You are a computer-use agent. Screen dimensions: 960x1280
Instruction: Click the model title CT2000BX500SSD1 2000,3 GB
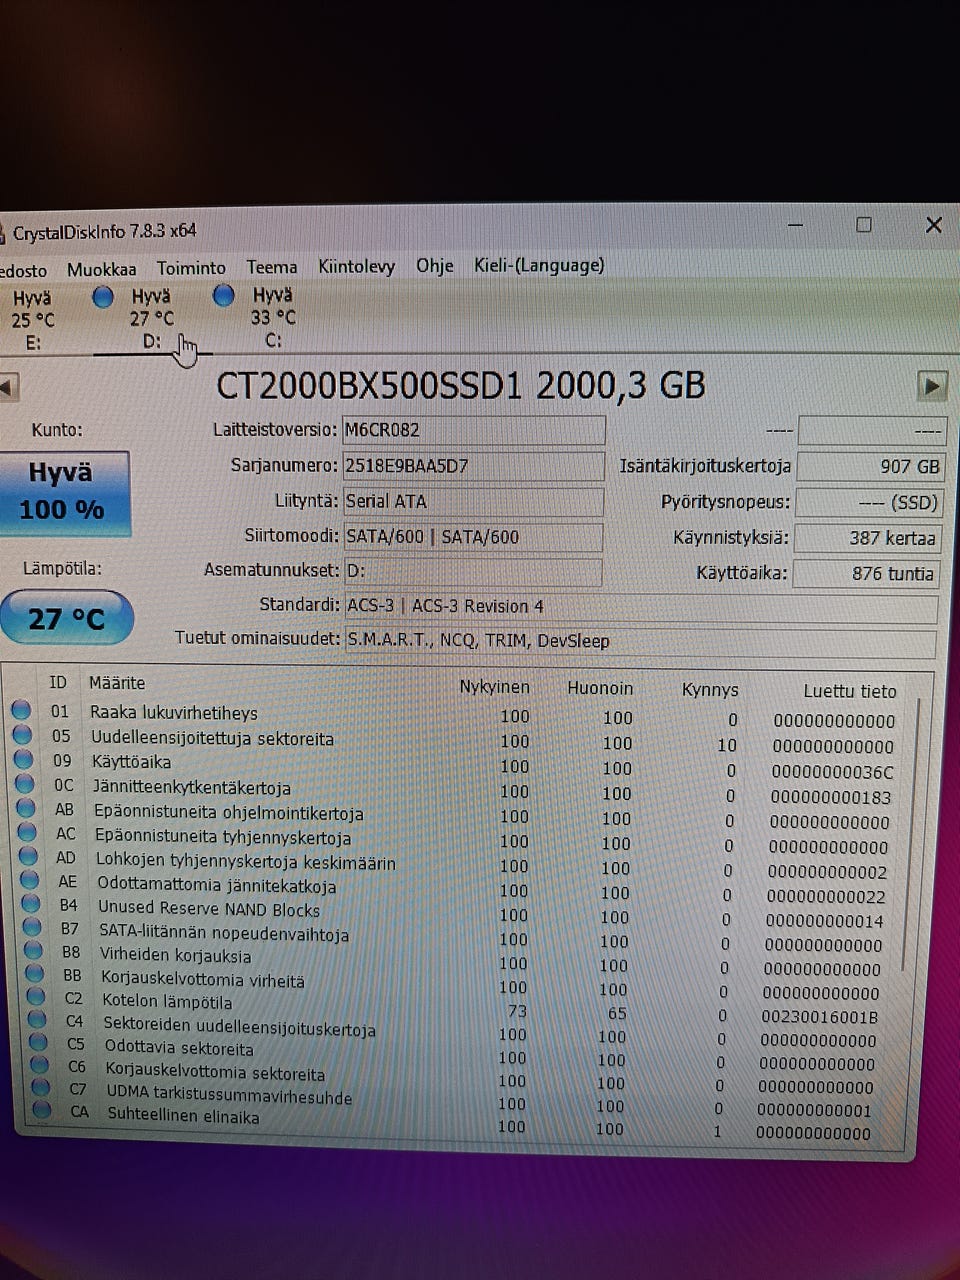(461, 385)
